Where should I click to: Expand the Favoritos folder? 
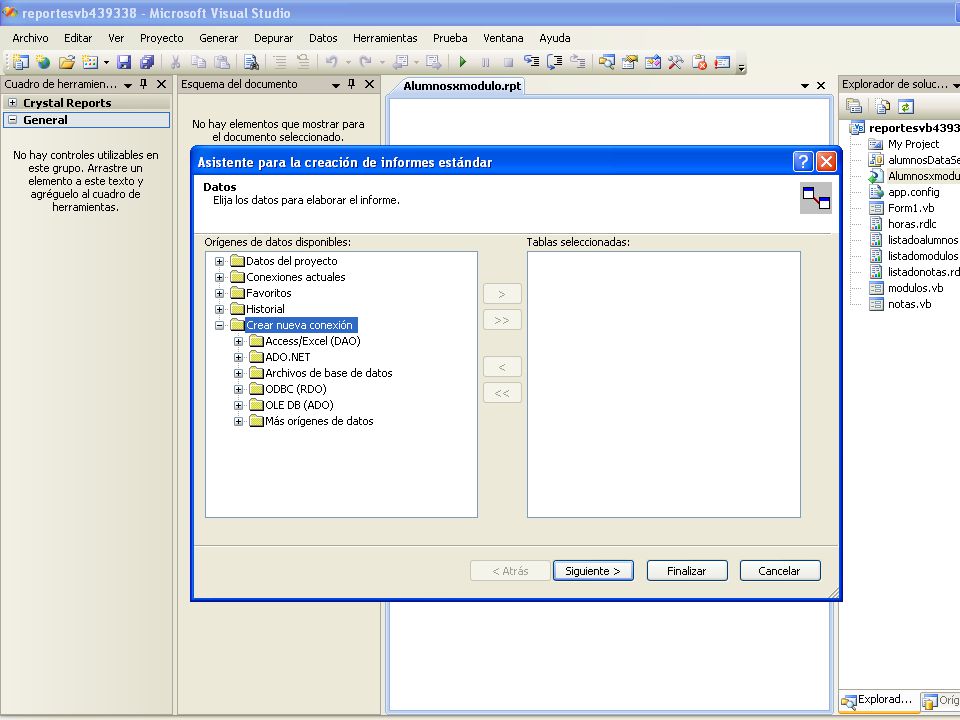pos(219,293)
